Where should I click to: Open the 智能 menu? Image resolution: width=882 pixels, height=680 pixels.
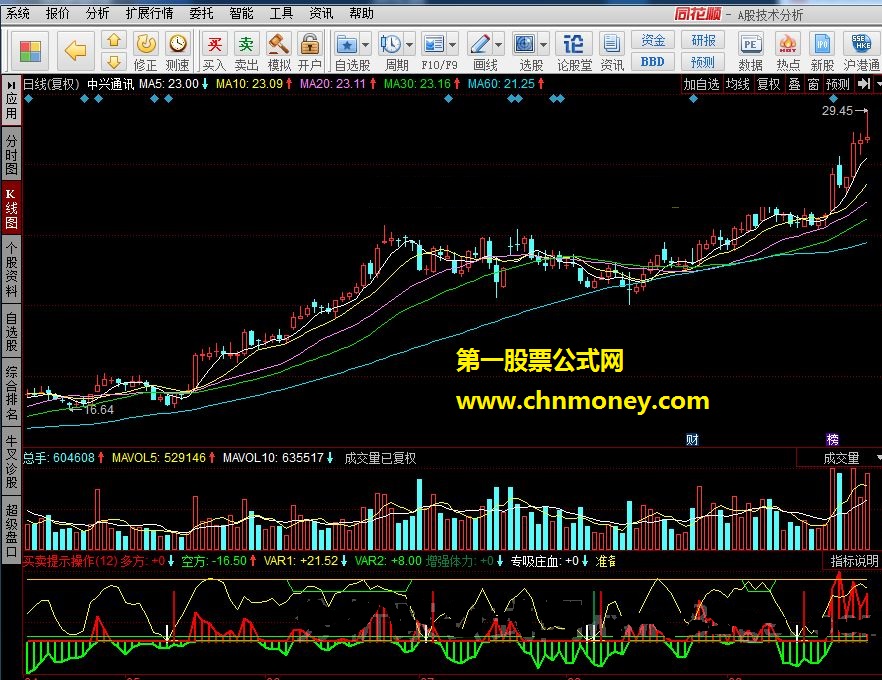pyautogui.click(x=241, y=13)
